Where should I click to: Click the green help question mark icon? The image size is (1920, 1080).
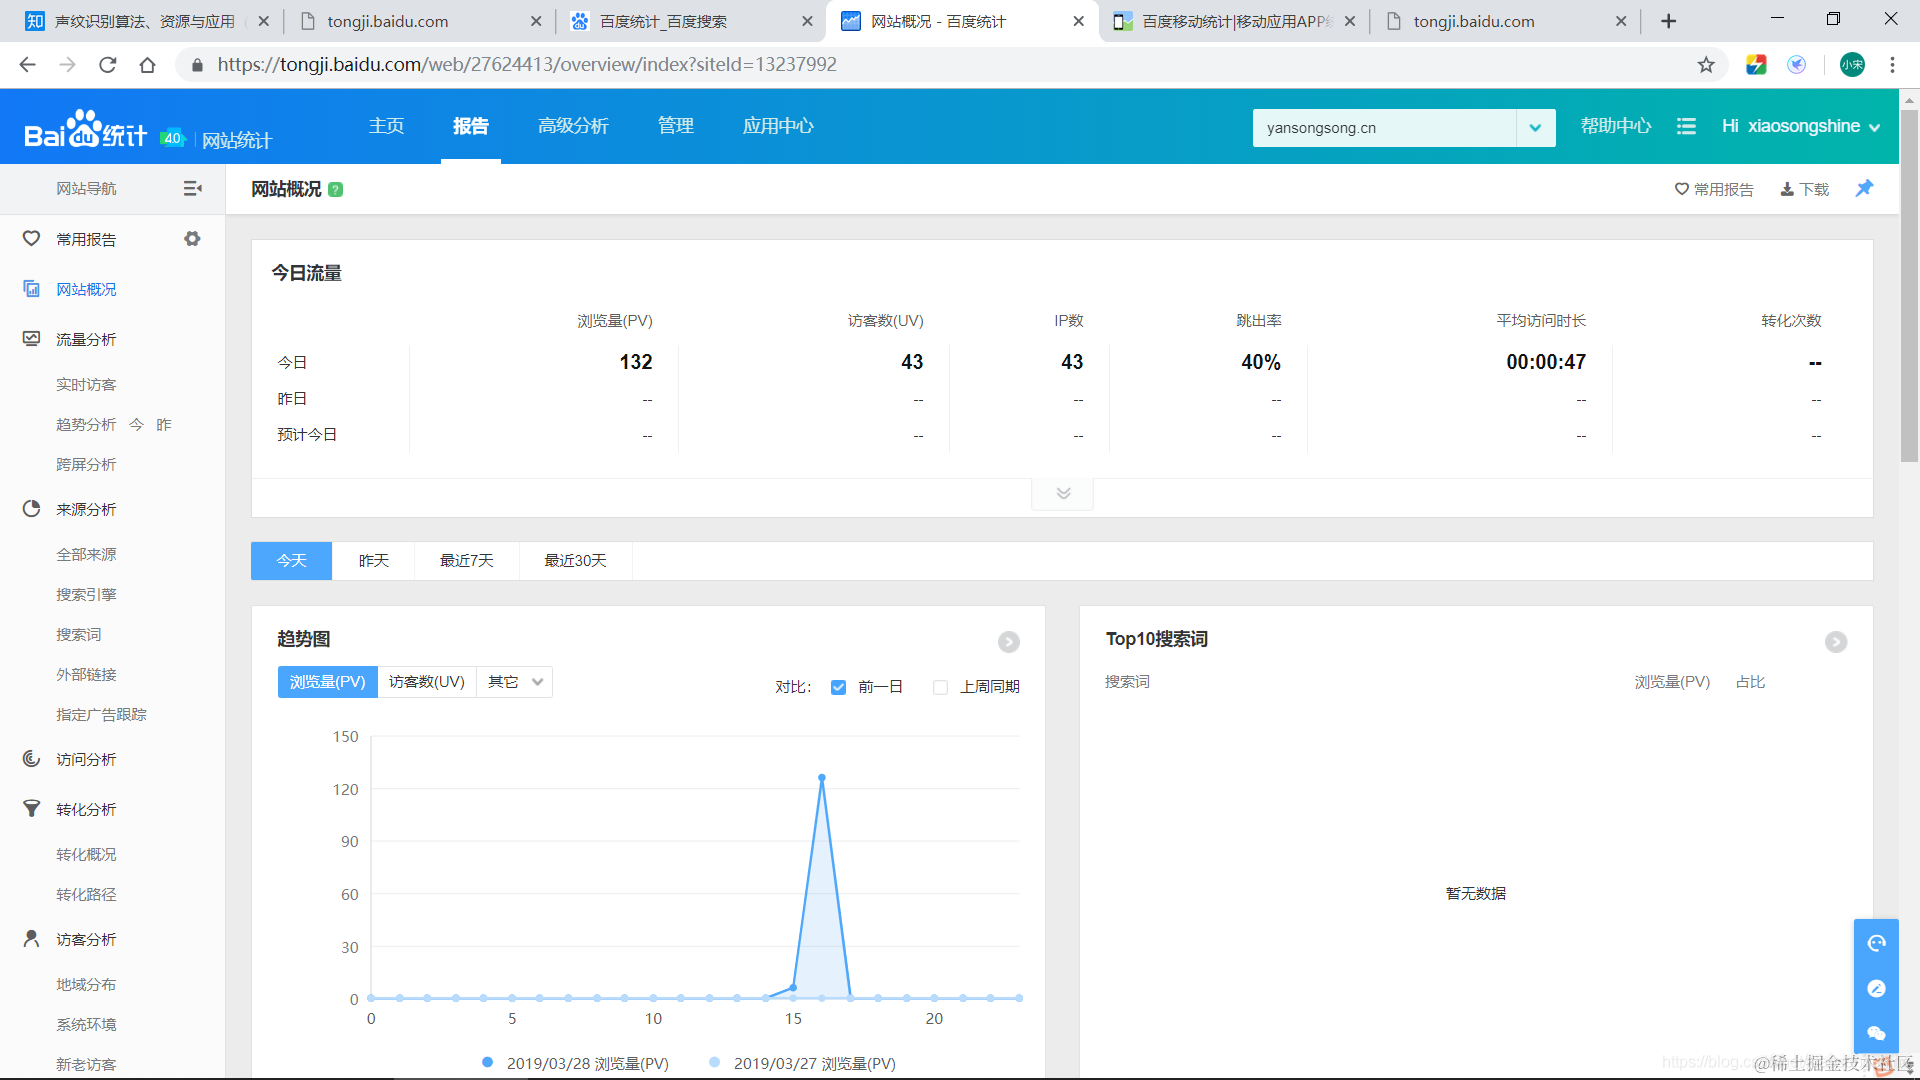336,190
